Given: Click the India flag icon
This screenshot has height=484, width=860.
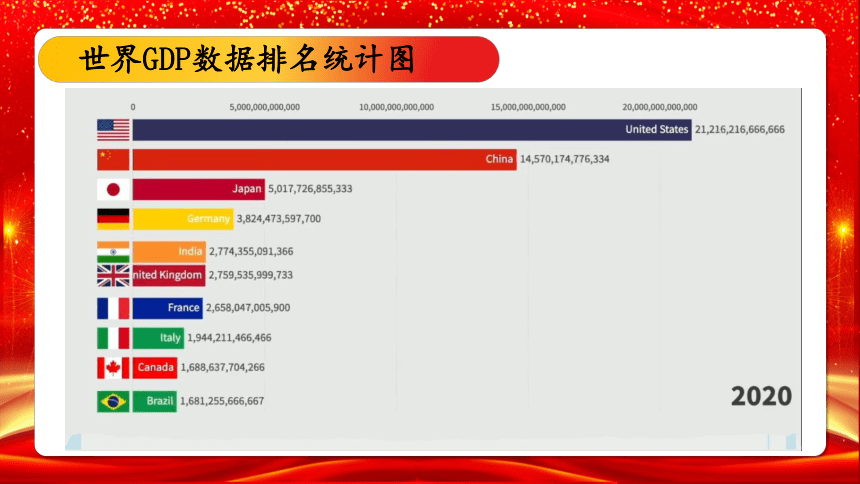Looking at the screenshot, I should pos(114,252).
